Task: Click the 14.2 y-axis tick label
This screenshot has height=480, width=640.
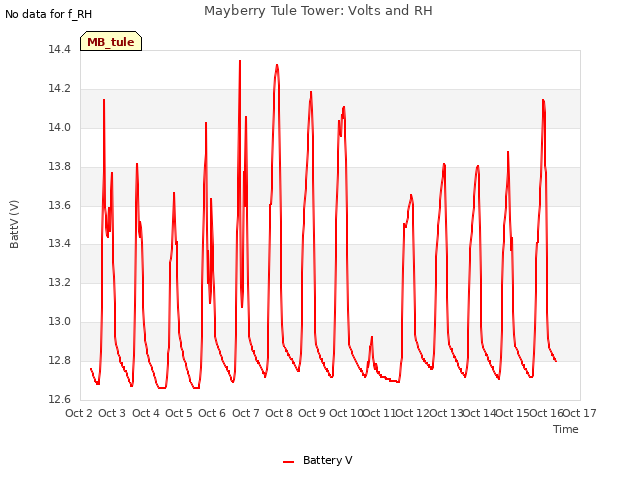Action: pos(60,89)
